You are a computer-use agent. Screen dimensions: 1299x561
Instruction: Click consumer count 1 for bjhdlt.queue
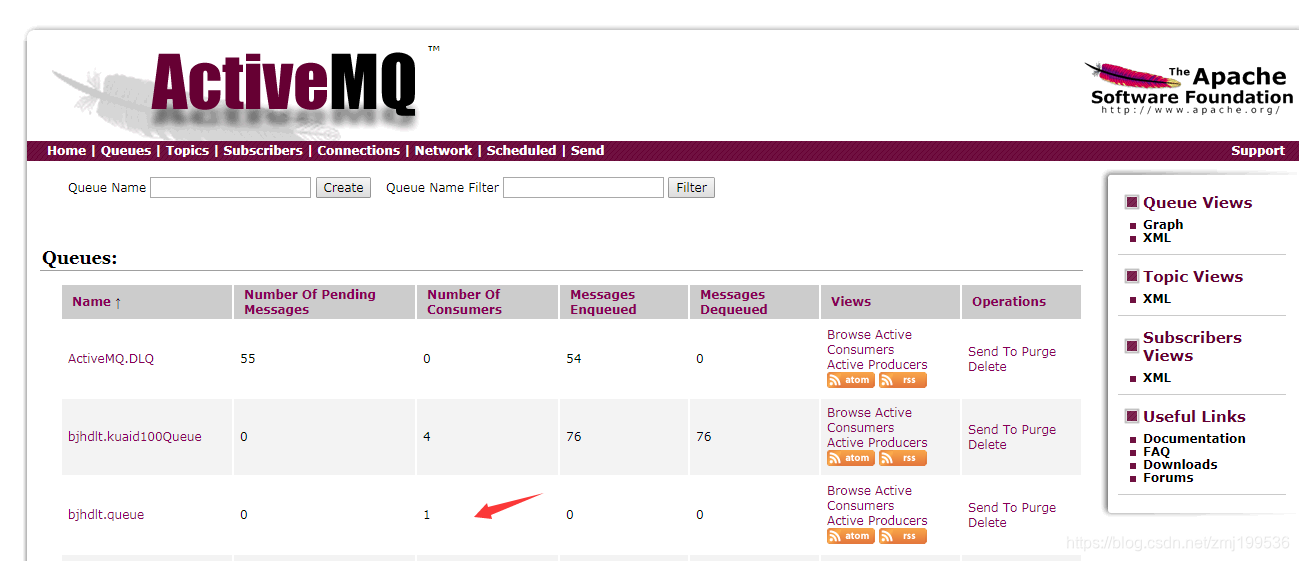pos(427,515)
